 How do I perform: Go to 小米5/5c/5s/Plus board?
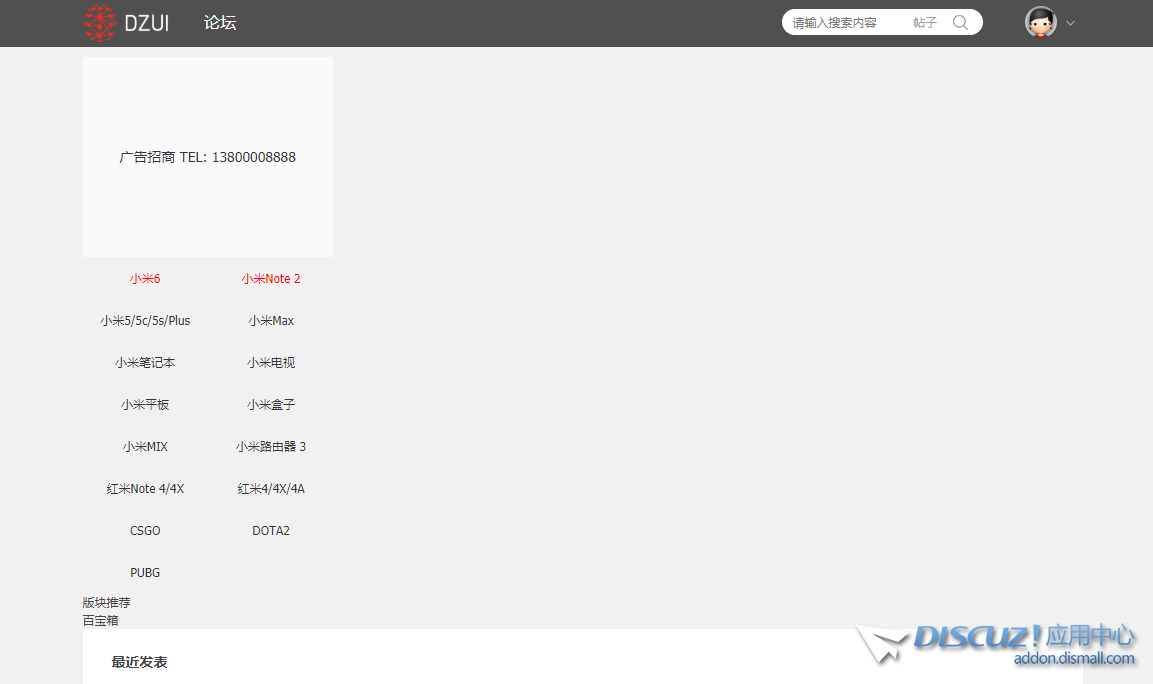click(x=145, y=321)
